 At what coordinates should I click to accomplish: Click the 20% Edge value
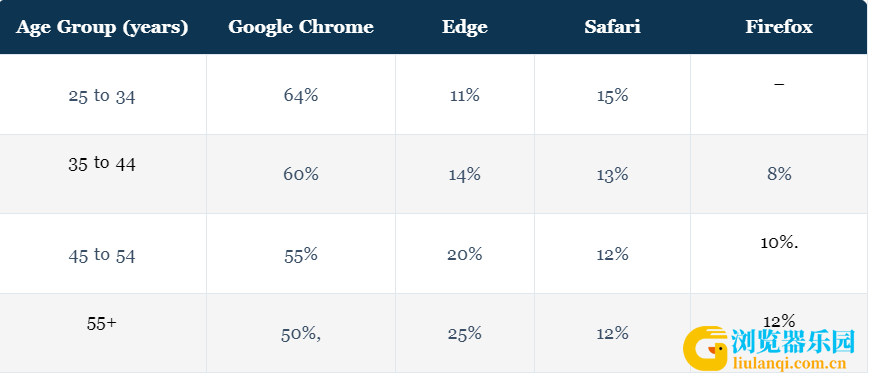[x=464, y=254]
